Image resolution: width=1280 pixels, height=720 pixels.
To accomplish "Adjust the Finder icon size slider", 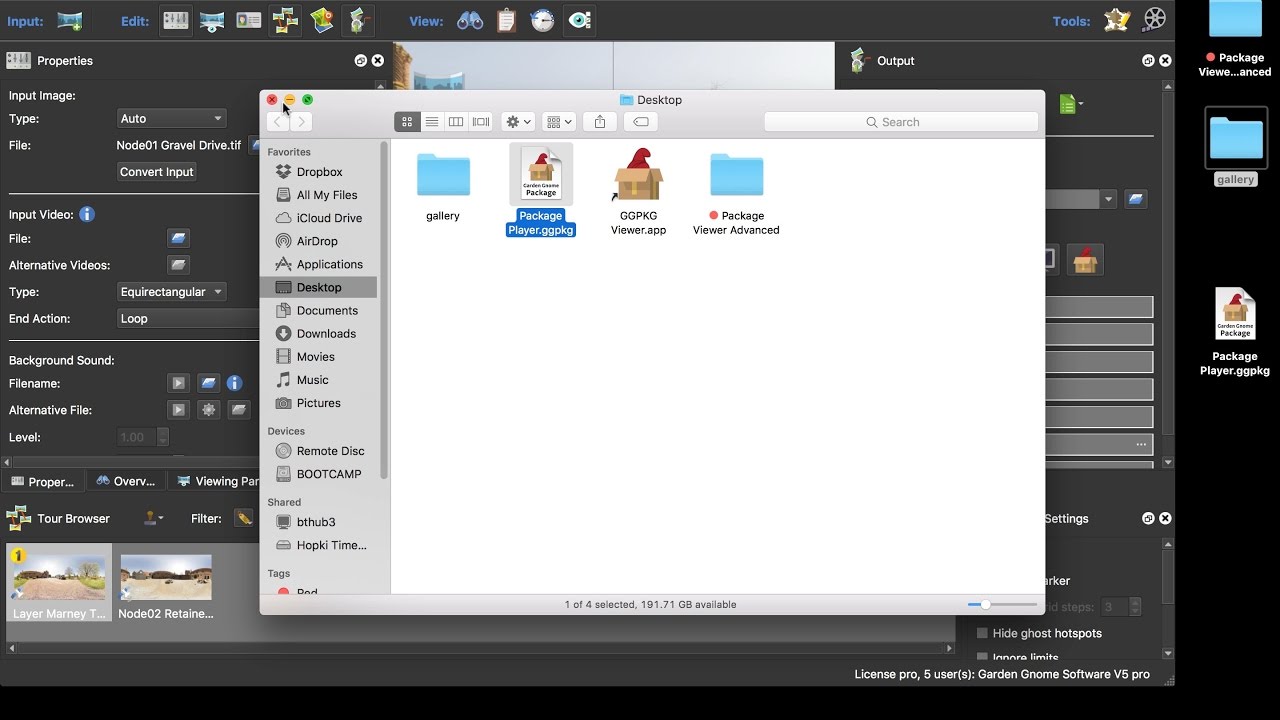I will (986, 604).
